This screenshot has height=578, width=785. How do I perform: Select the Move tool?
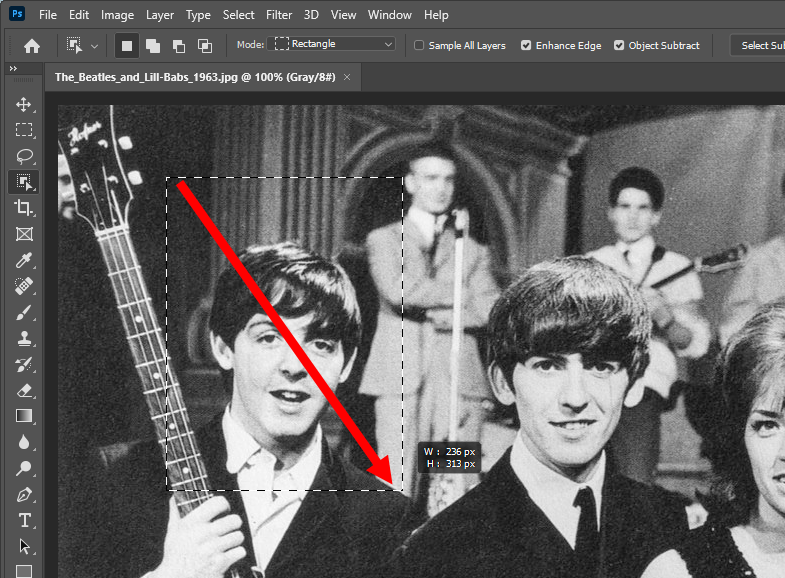click(x=24, y=104)
